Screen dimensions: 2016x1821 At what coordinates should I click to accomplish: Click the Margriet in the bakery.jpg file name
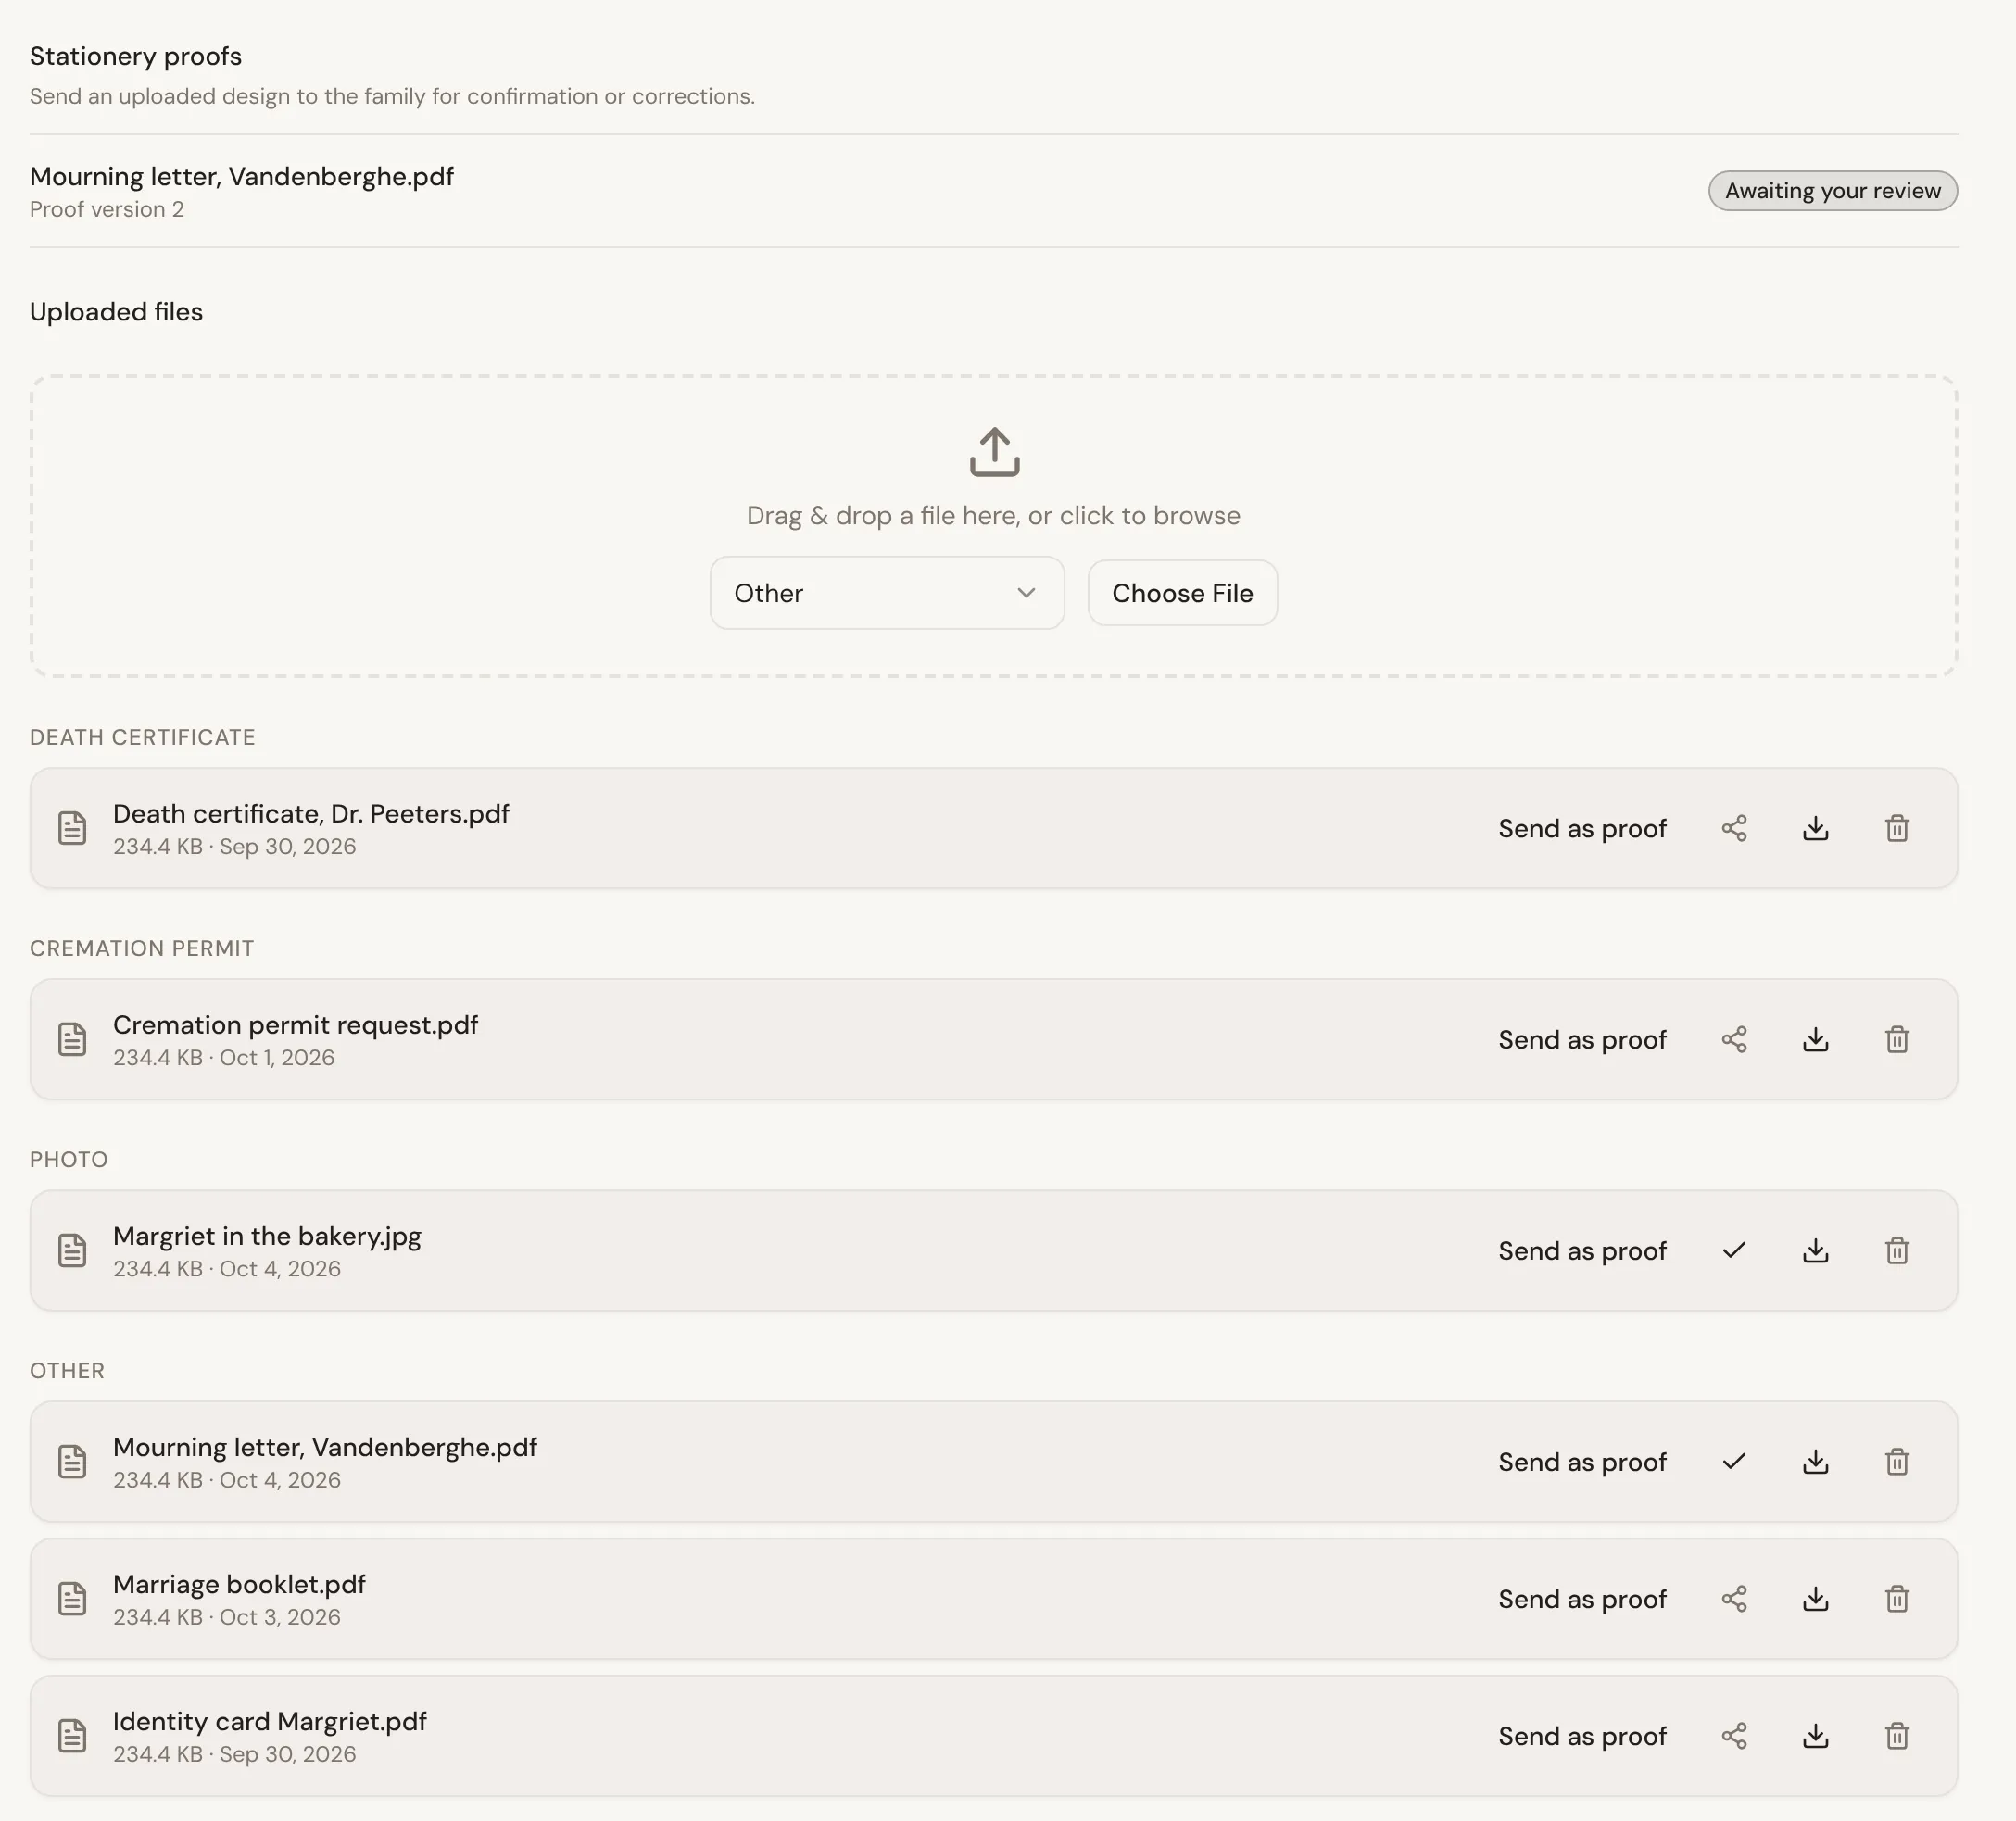tap(267, 1236)
